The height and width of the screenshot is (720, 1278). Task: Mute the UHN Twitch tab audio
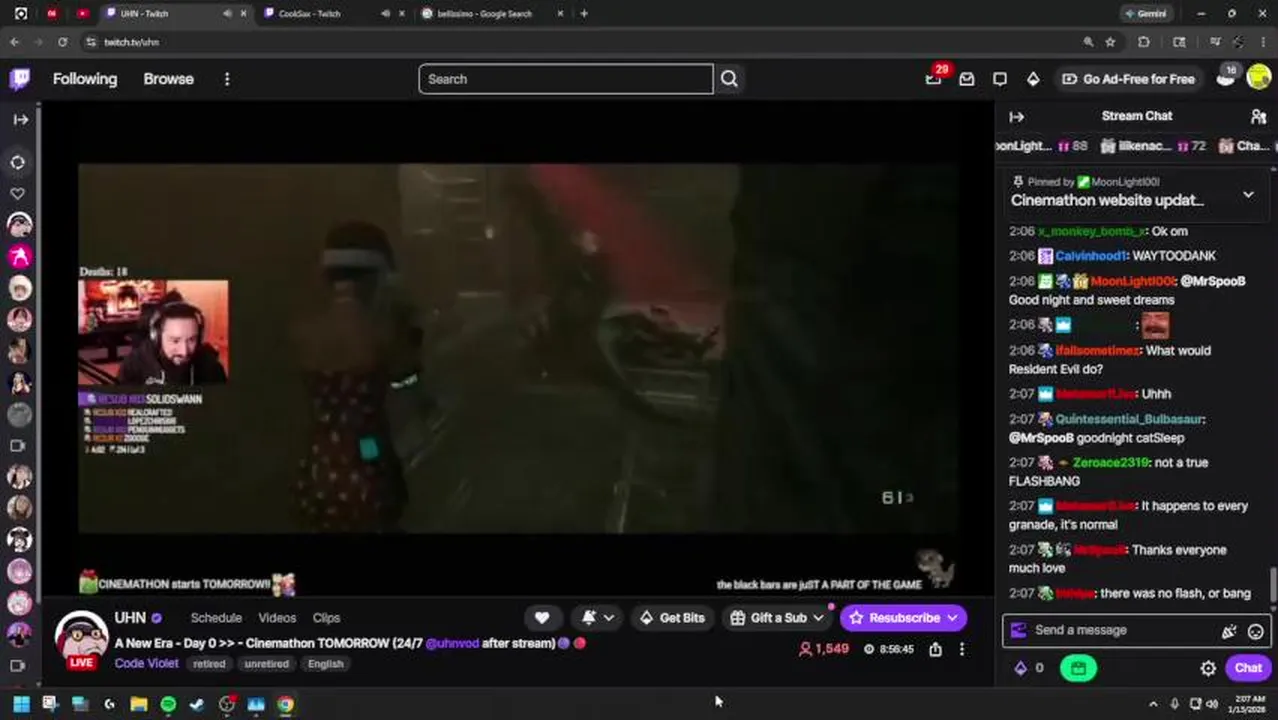pyautogui.click(x=227, y=14)
